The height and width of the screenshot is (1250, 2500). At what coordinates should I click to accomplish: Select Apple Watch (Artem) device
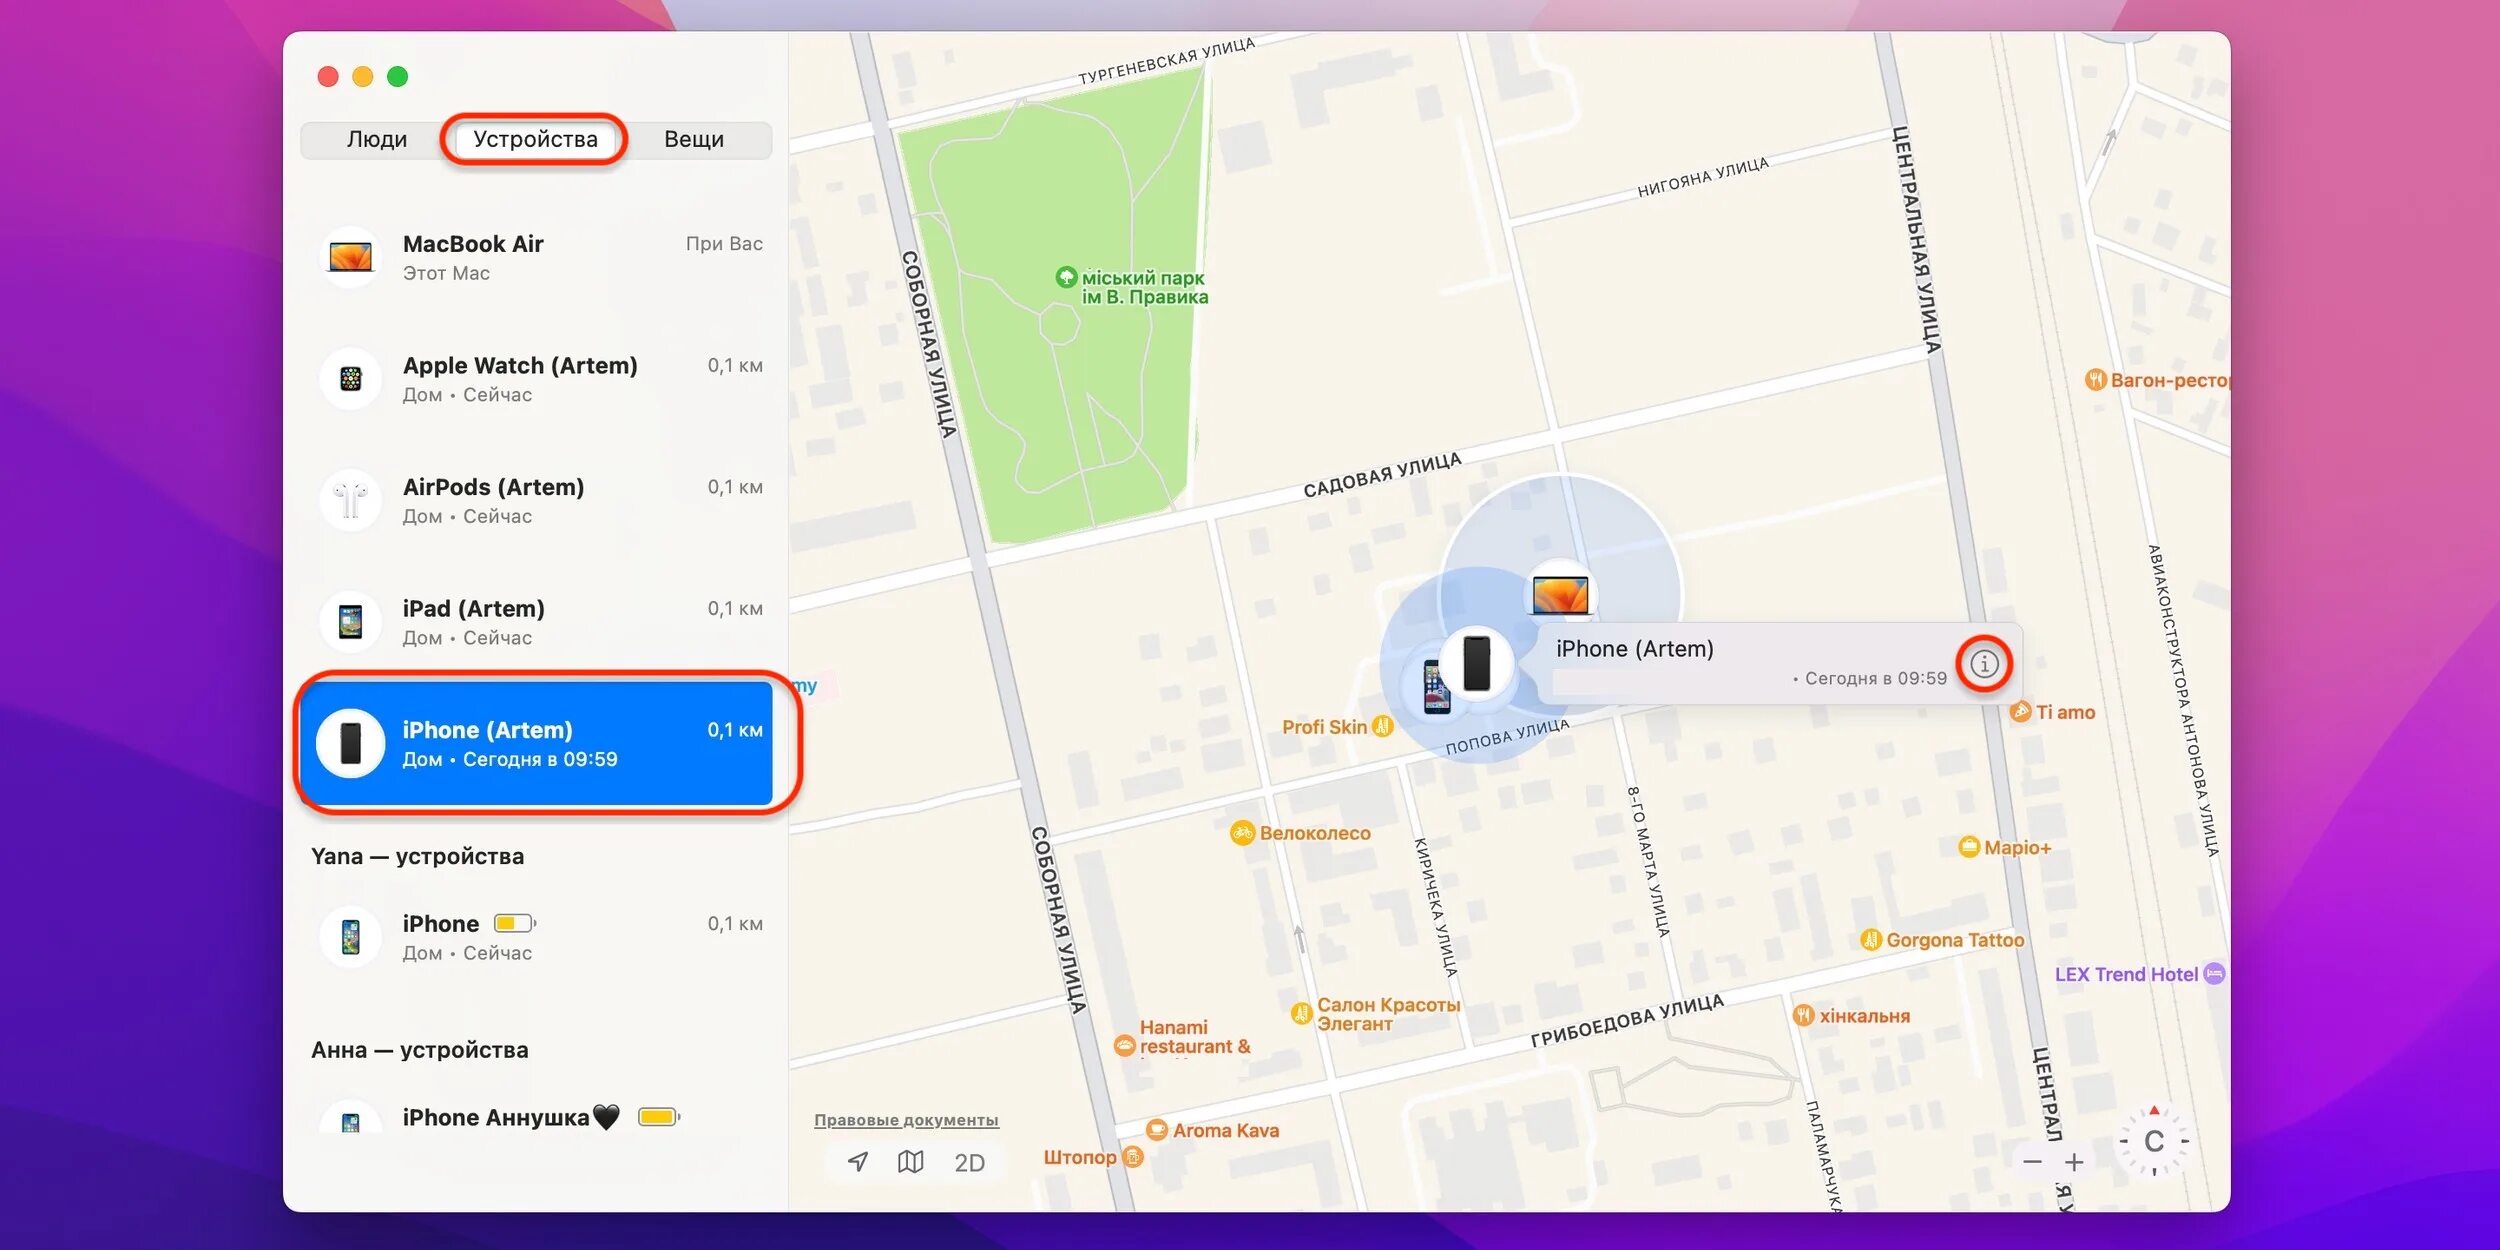tap(541, 379)
